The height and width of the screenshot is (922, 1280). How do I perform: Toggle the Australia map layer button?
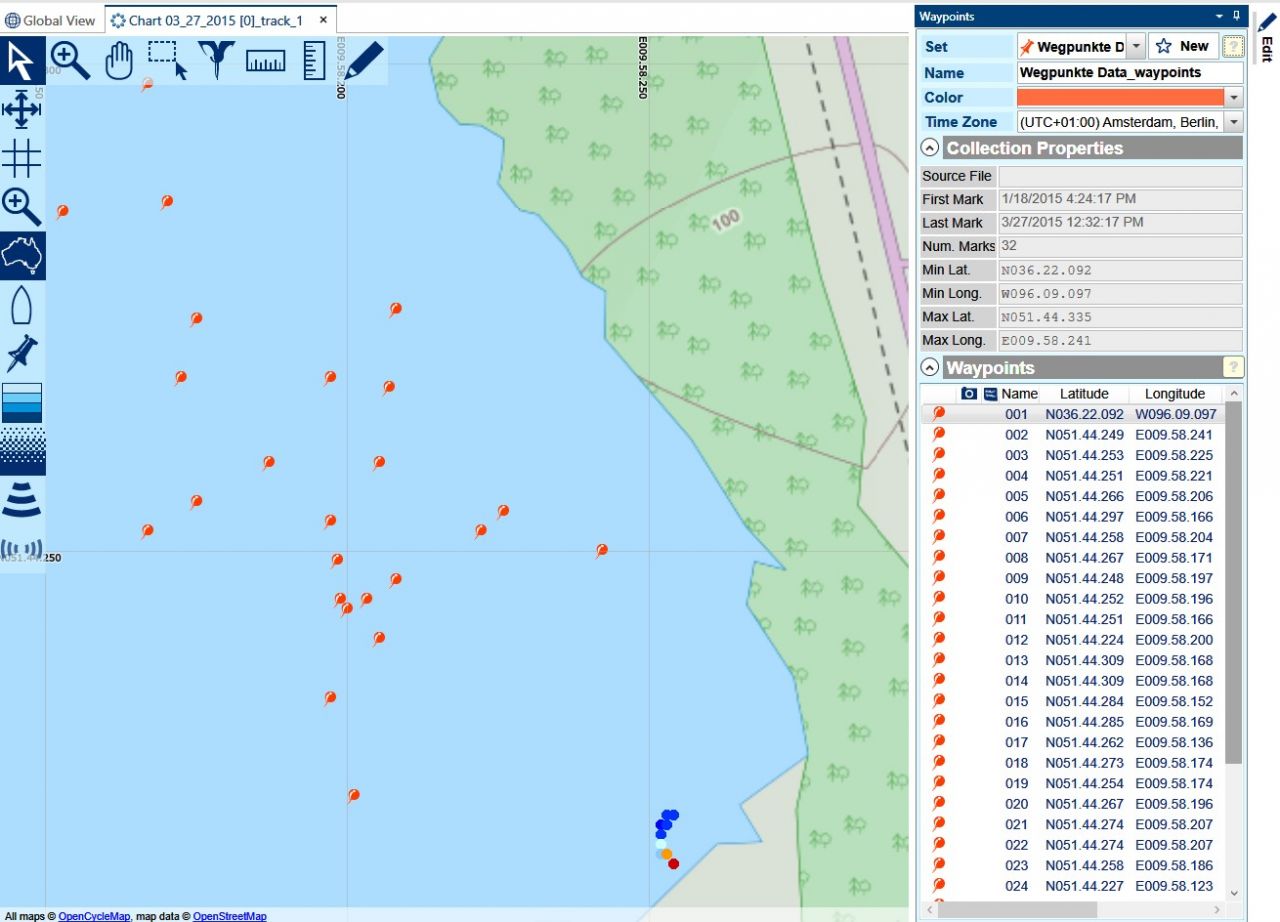(21, 256)
